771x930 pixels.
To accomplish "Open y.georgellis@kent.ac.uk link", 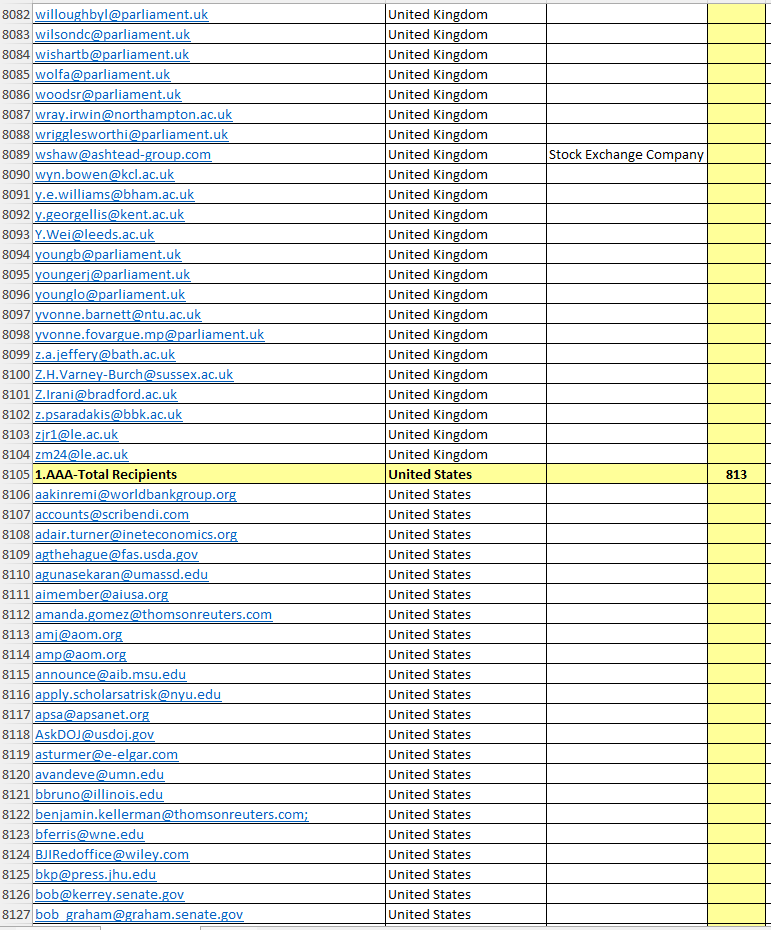I will click(110, 215).
